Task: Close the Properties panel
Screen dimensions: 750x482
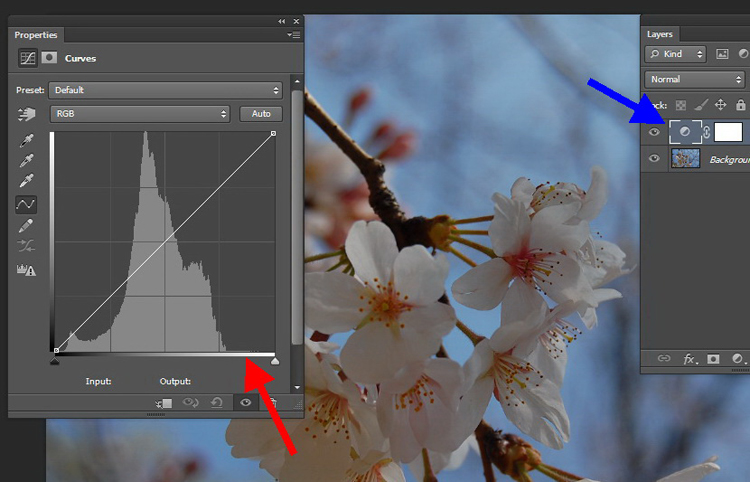Action: [x=297, y=21]
